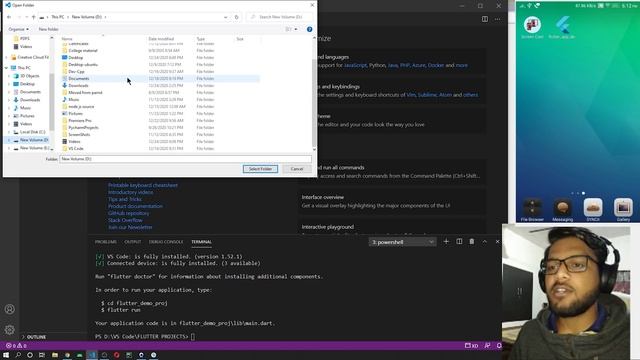Expand 3D Objects tree node
This screenshot has height=360, width=640.
pyautogui.click(x=9, y=76)
